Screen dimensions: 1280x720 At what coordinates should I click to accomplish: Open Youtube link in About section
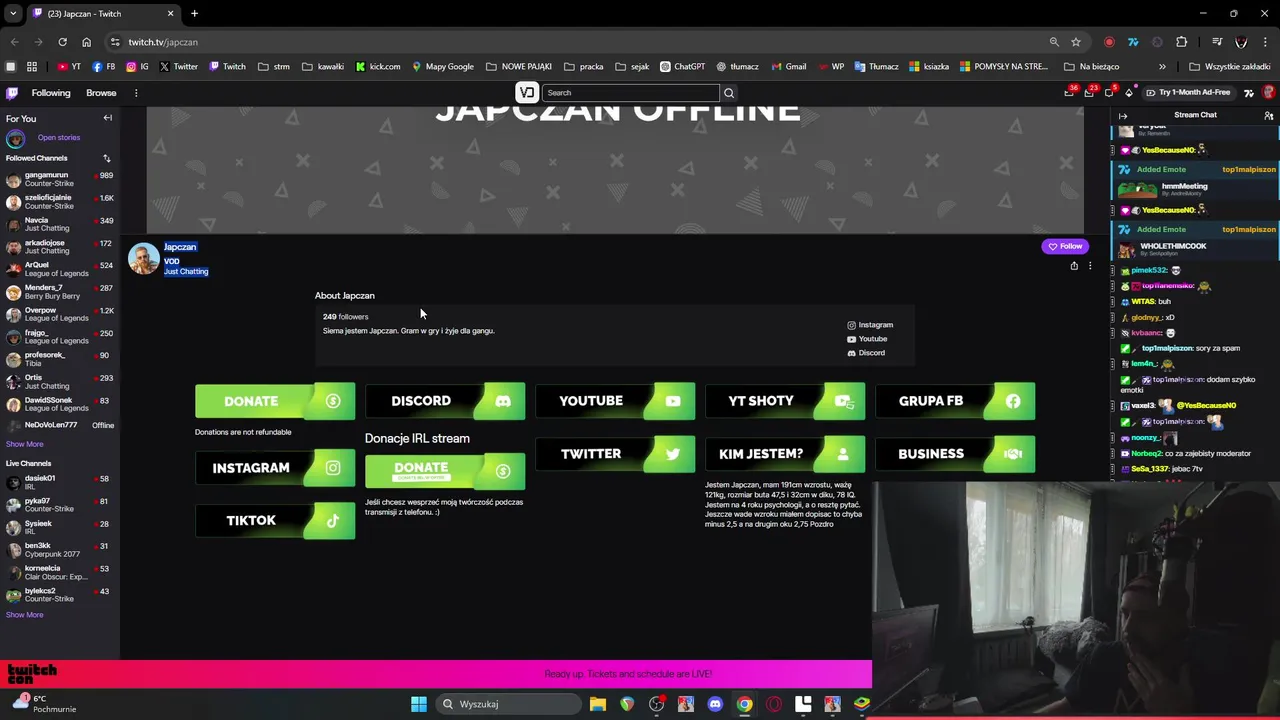[x=867, y=339]
